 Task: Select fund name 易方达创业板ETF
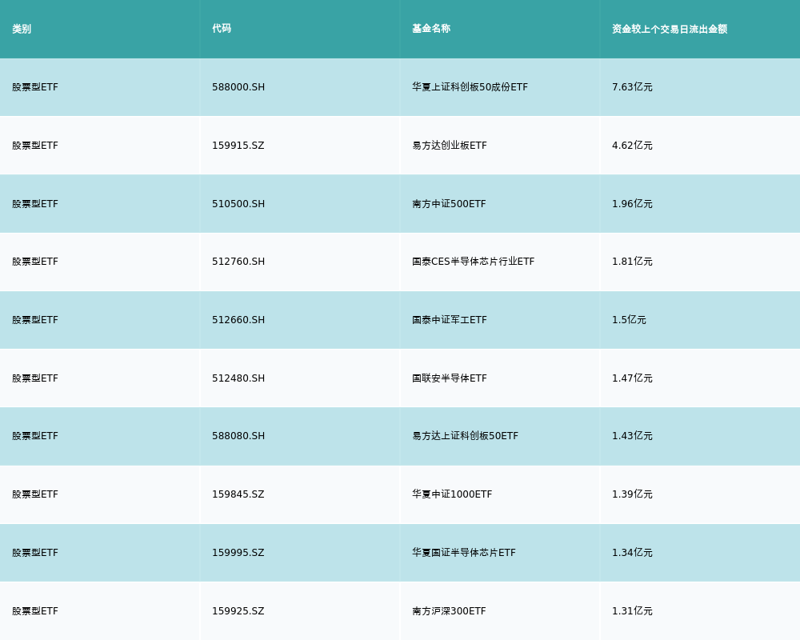tap(449, 145)
